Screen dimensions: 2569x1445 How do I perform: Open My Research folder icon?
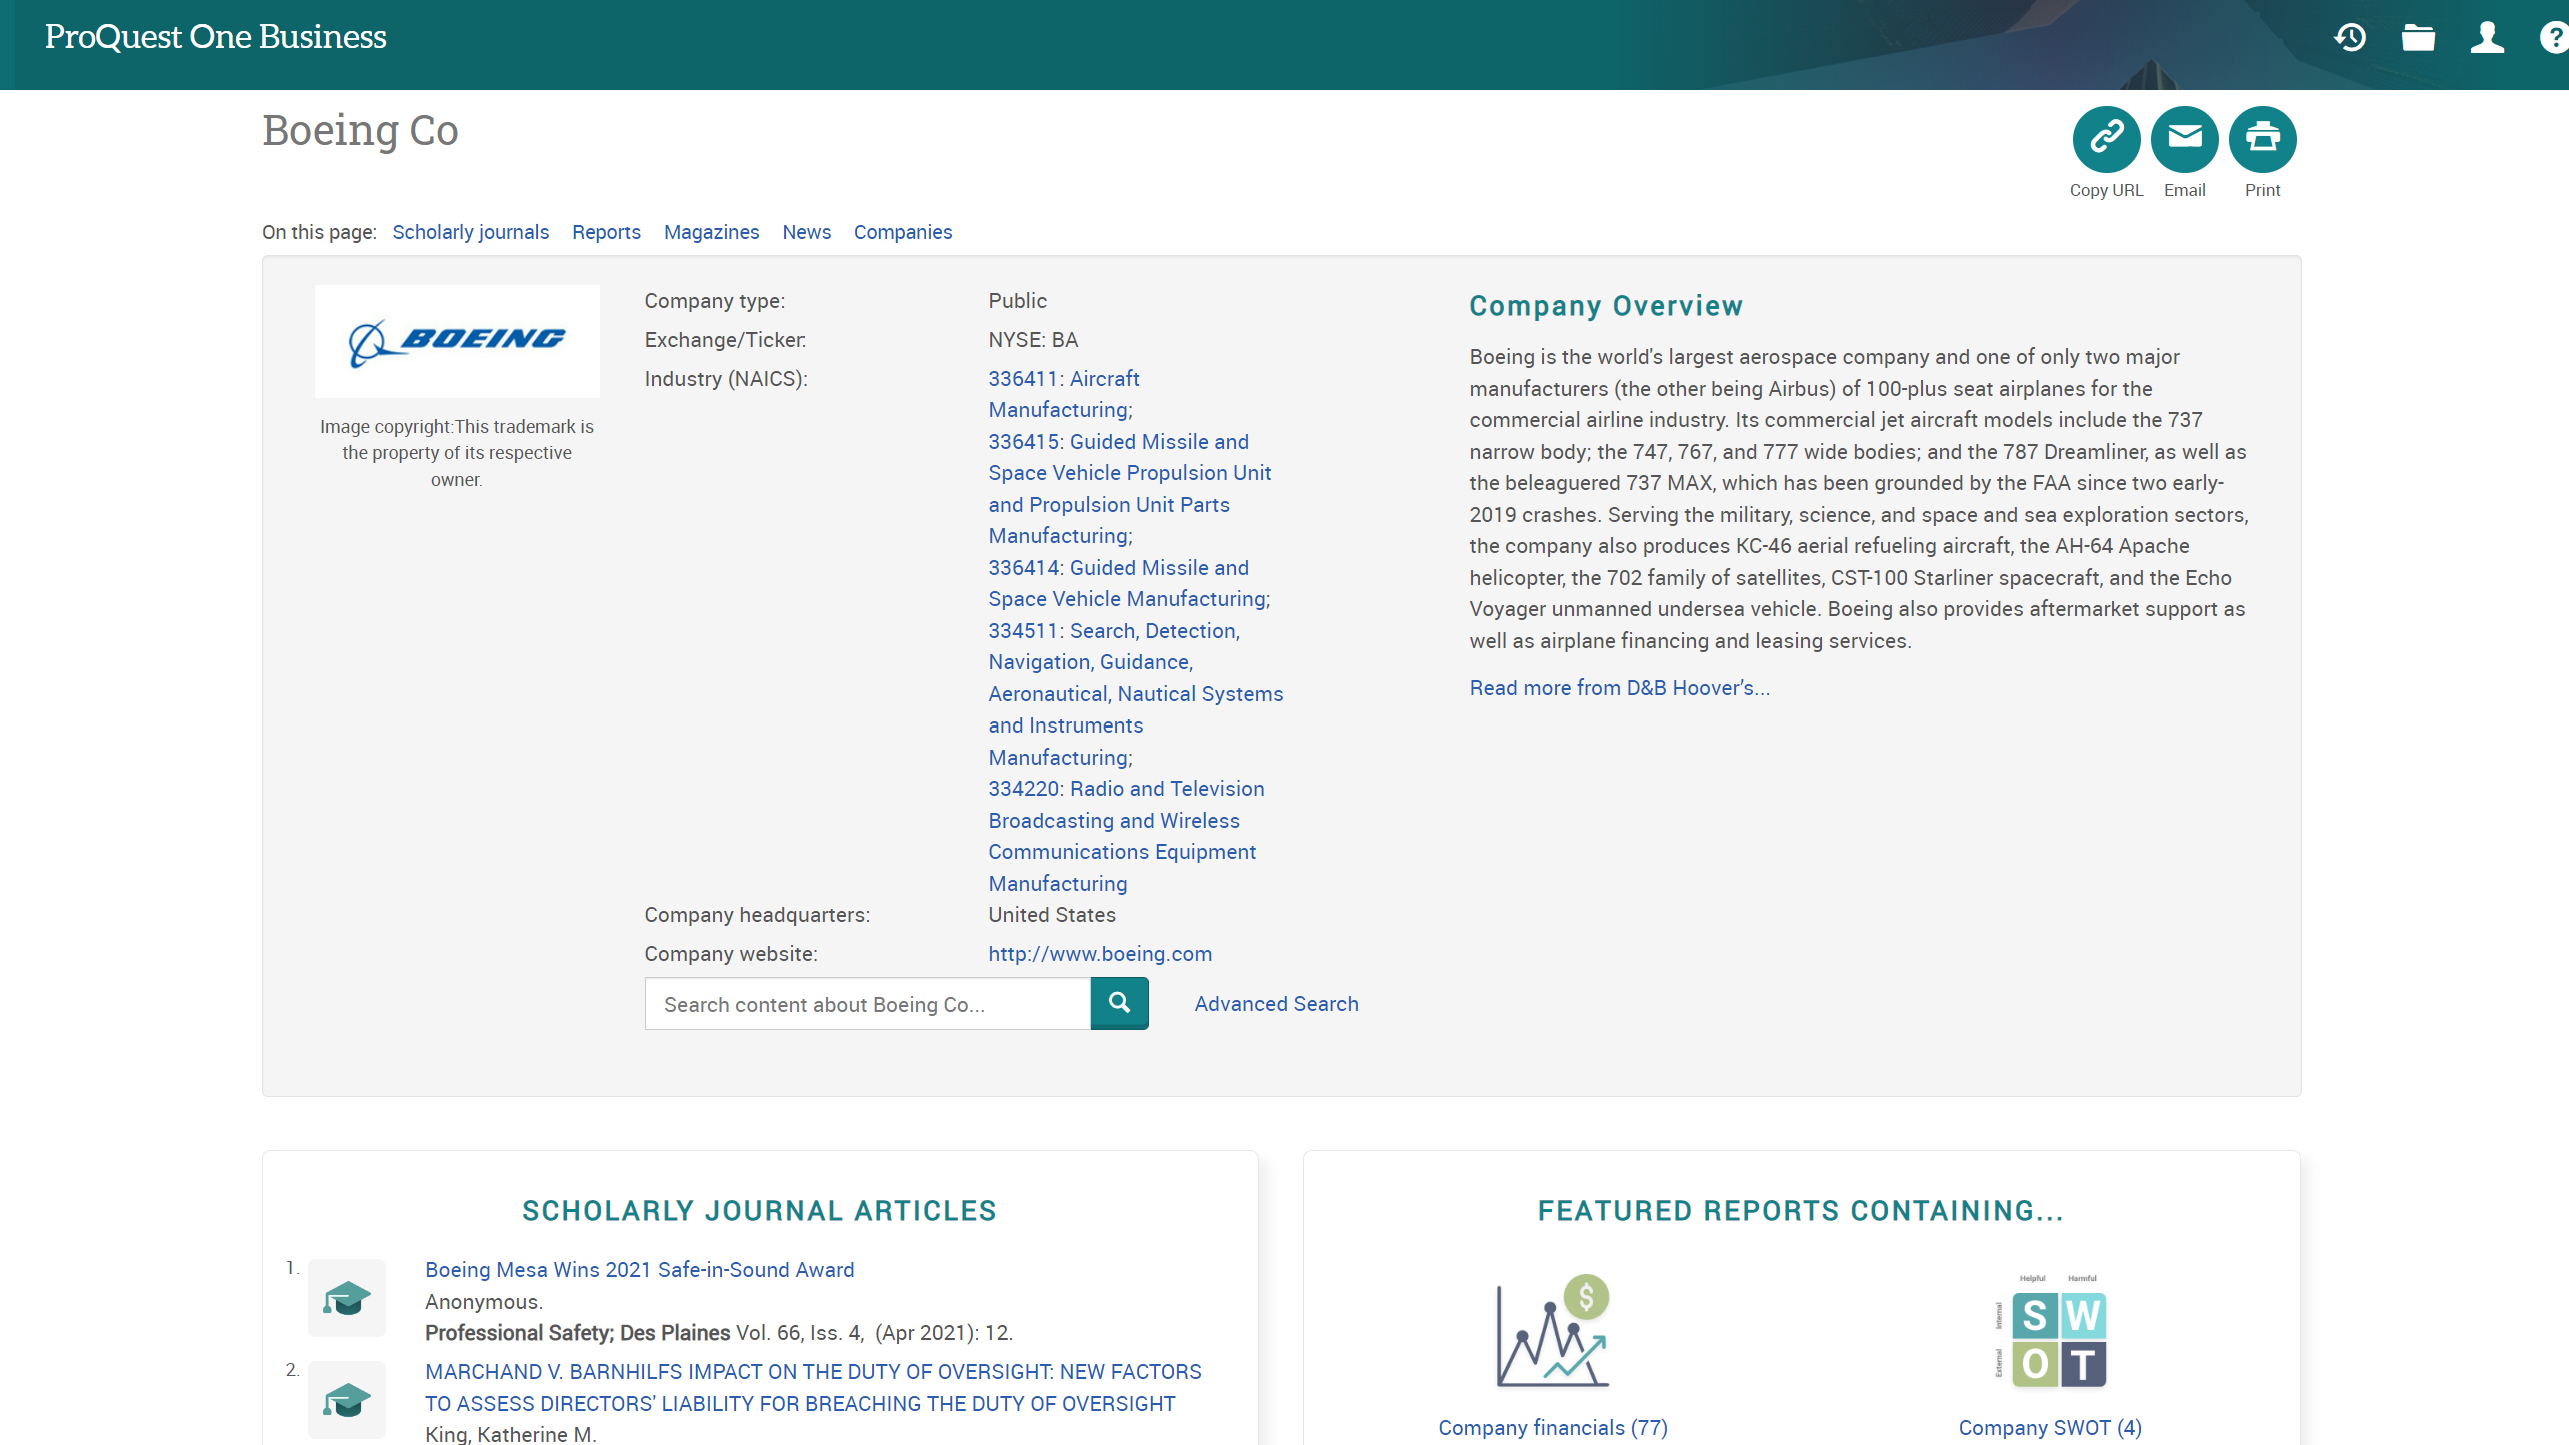click(2418, 38)
